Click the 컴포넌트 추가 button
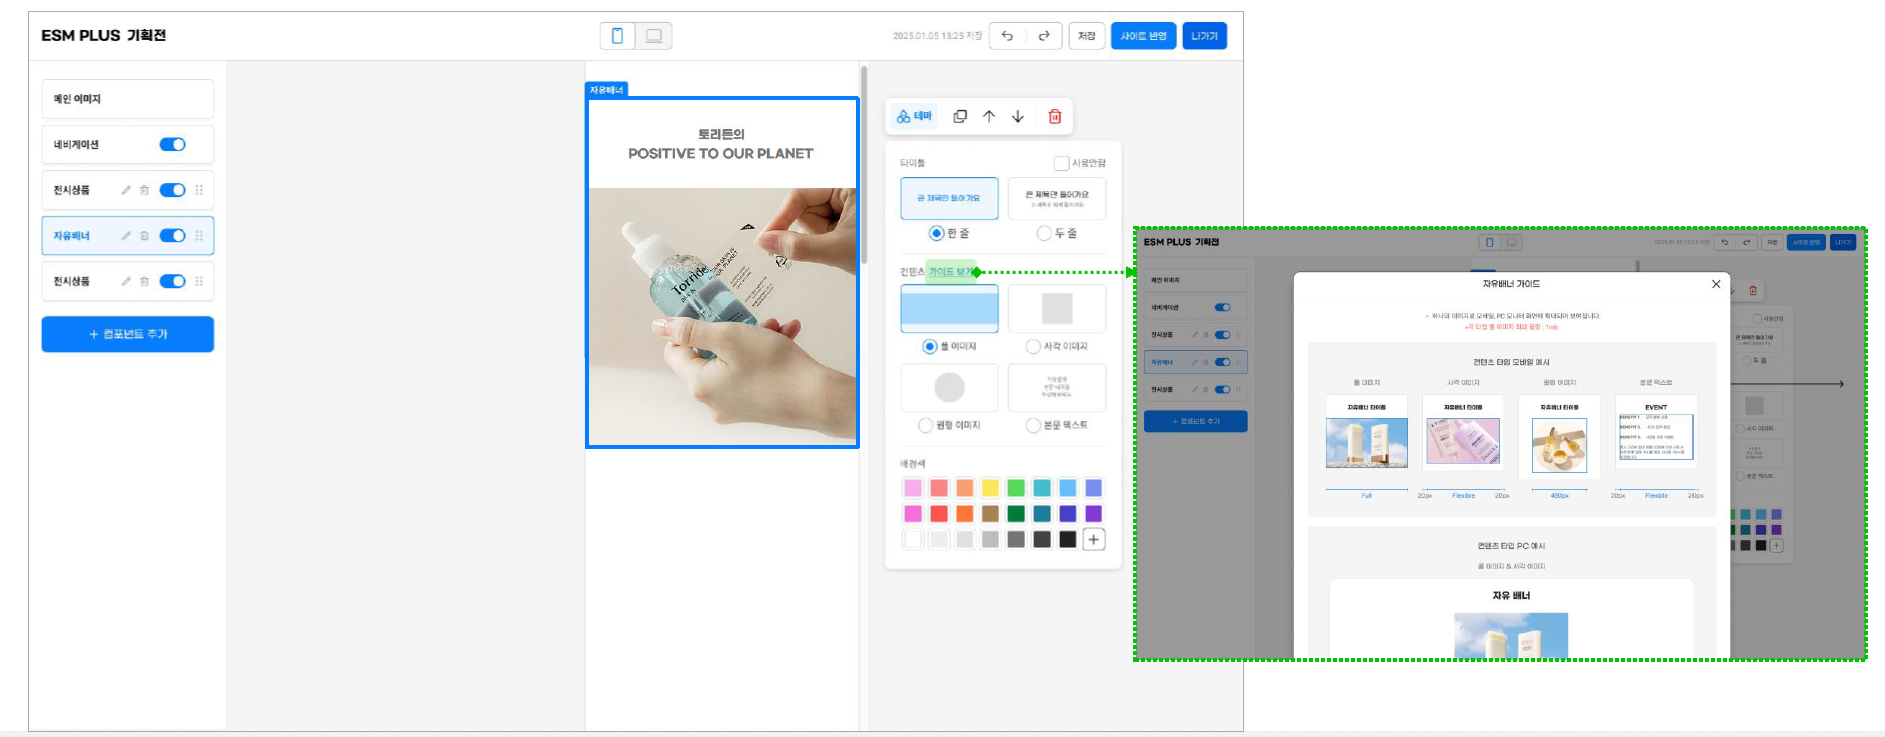This screenshot has width=1885, height=737. point(128,334)
